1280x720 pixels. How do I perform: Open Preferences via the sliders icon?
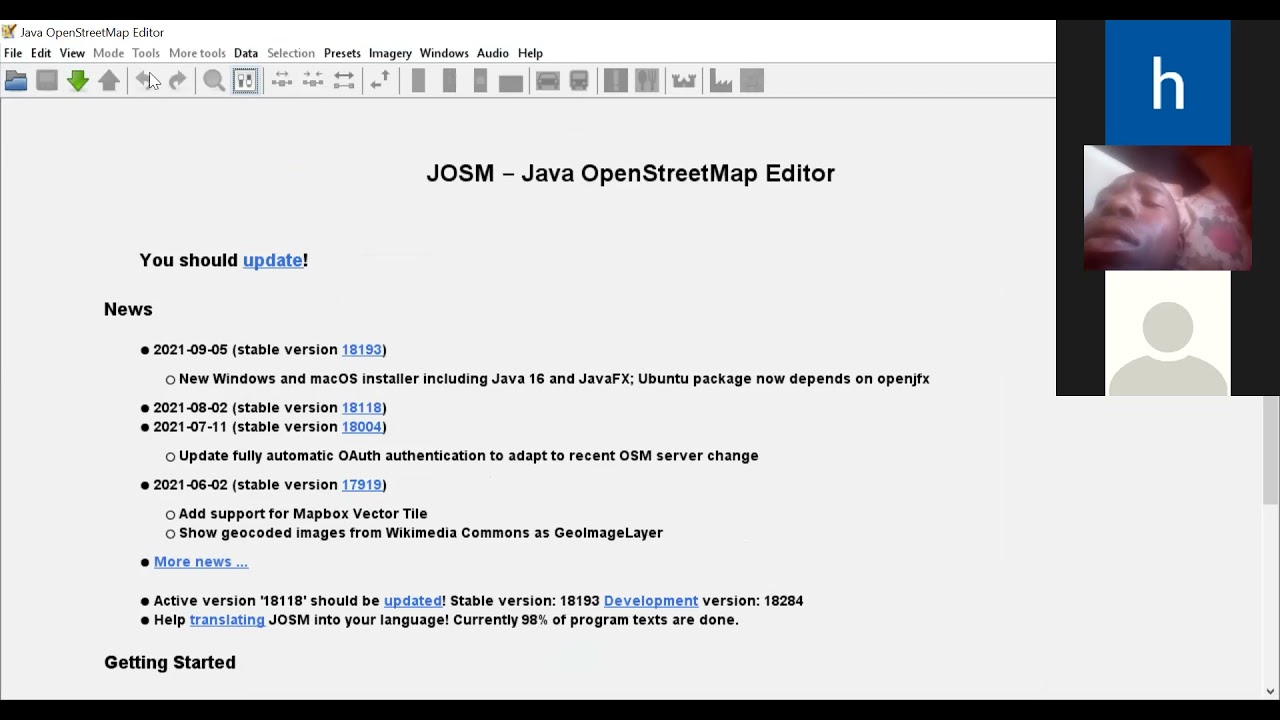click(245, 81)
